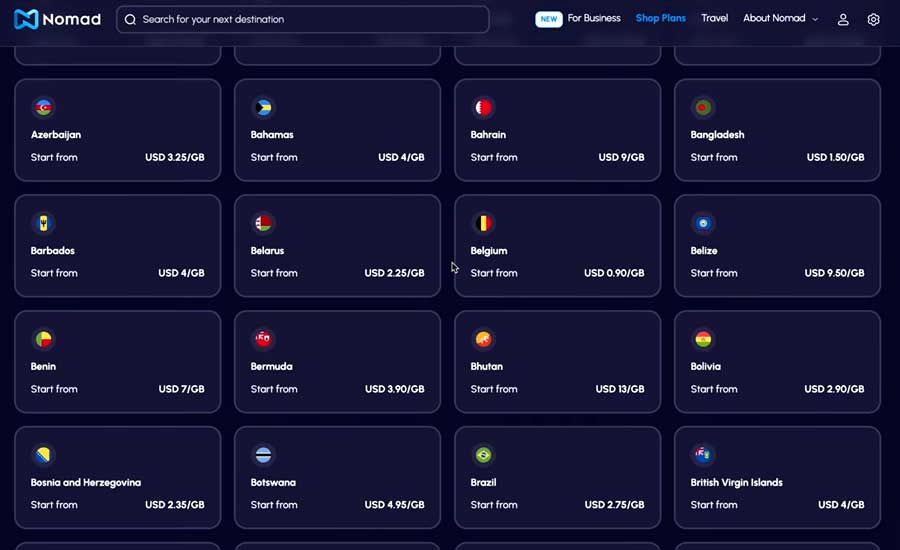Image resolution: width=900 pixels, height=550 pixels.
Task: Select the Botswana country name
Action: pos(273,483)
